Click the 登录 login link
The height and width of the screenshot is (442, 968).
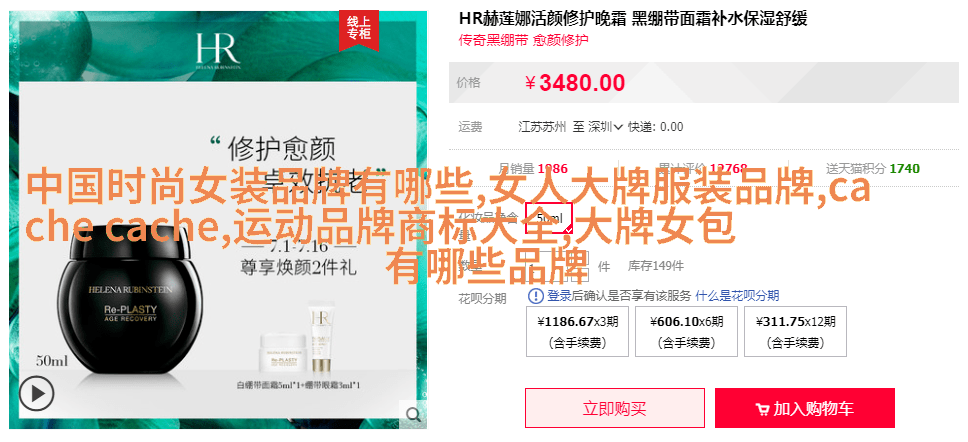tap(559, 296)
